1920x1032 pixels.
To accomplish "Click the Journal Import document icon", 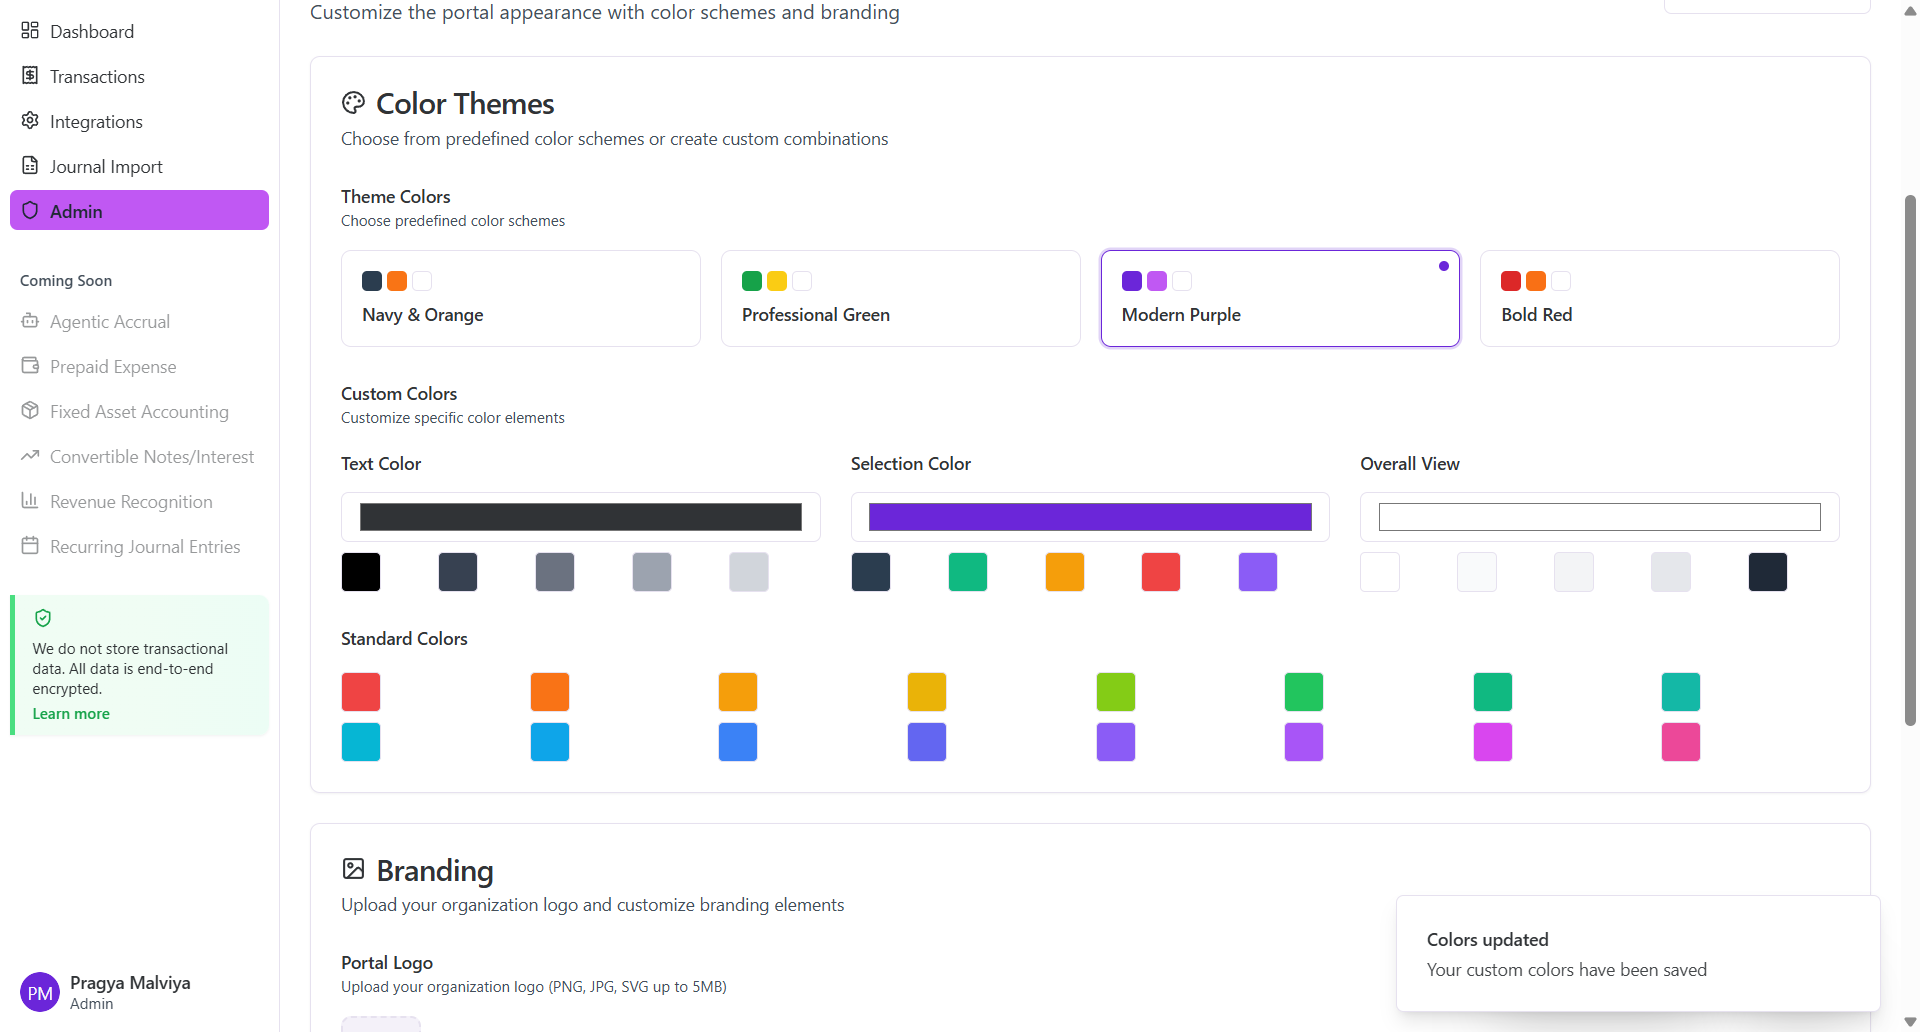I will pyautogui.click(x=30, y=166).
